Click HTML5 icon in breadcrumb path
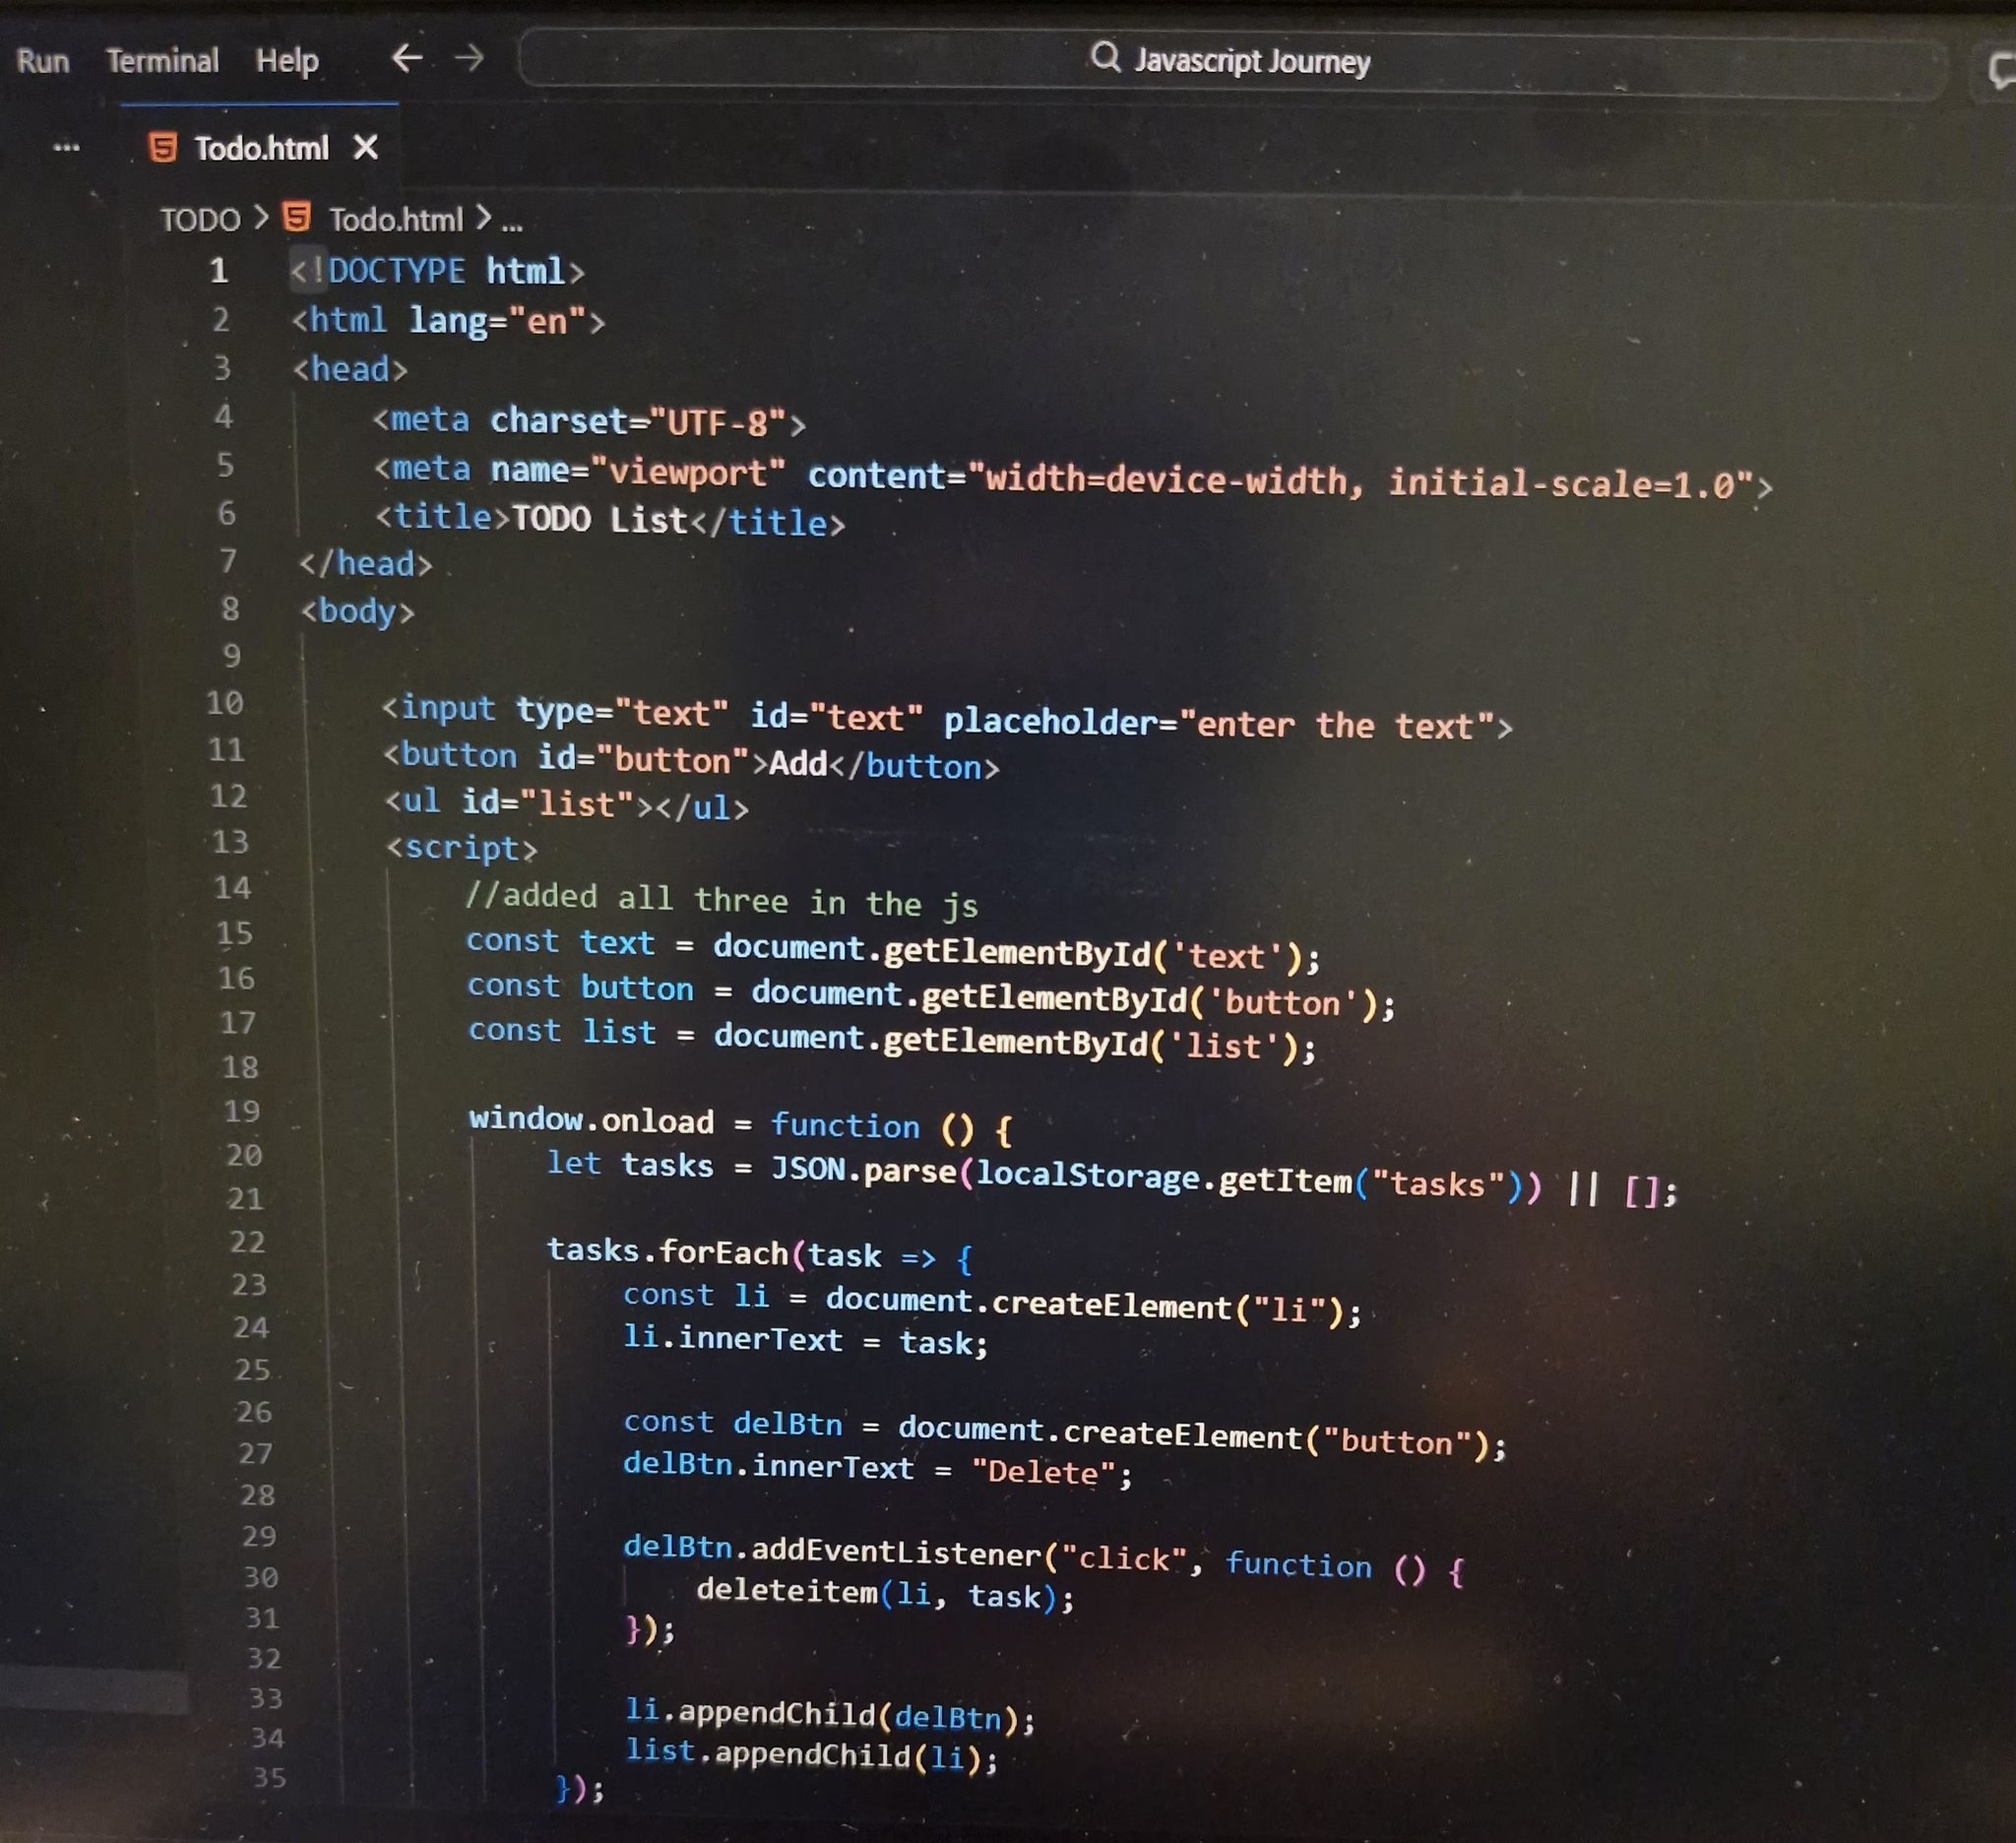 click(x=297, y=217)
